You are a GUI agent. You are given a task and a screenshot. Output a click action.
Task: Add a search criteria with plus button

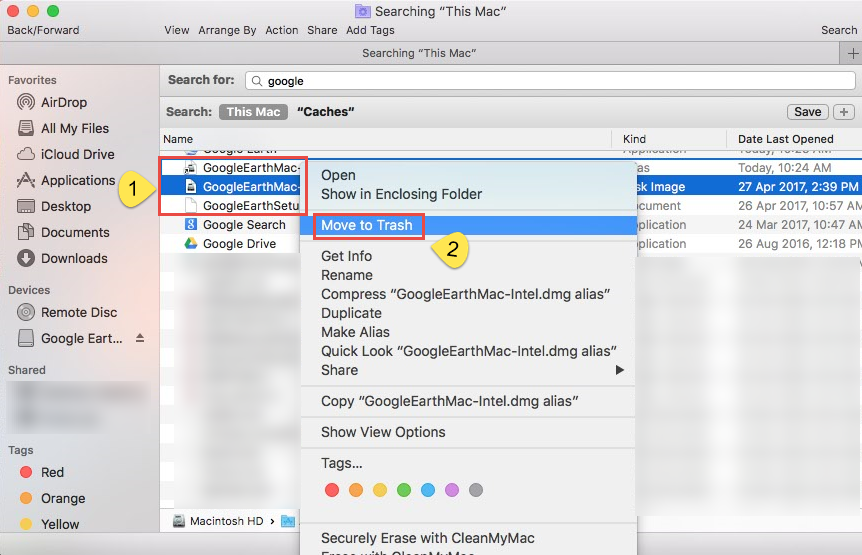(844, 112)
